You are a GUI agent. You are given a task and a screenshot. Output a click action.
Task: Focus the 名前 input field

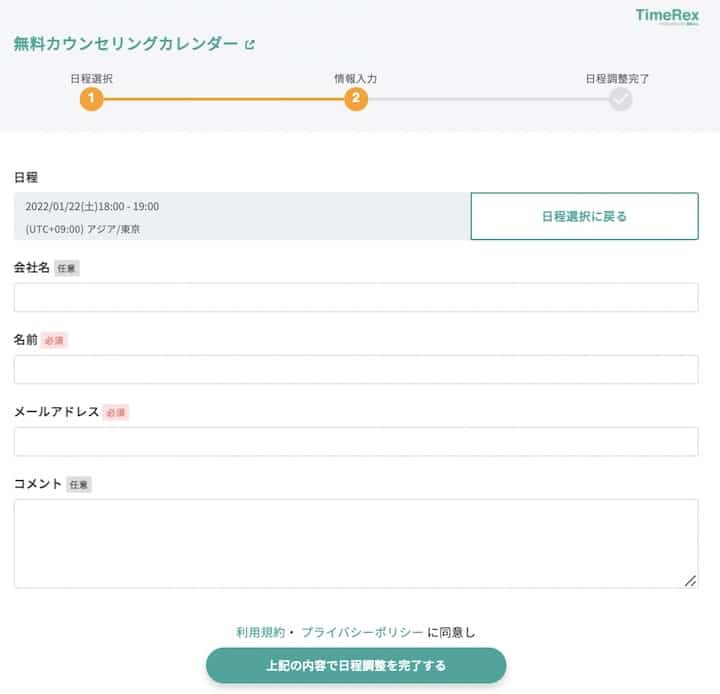point(356,369)
